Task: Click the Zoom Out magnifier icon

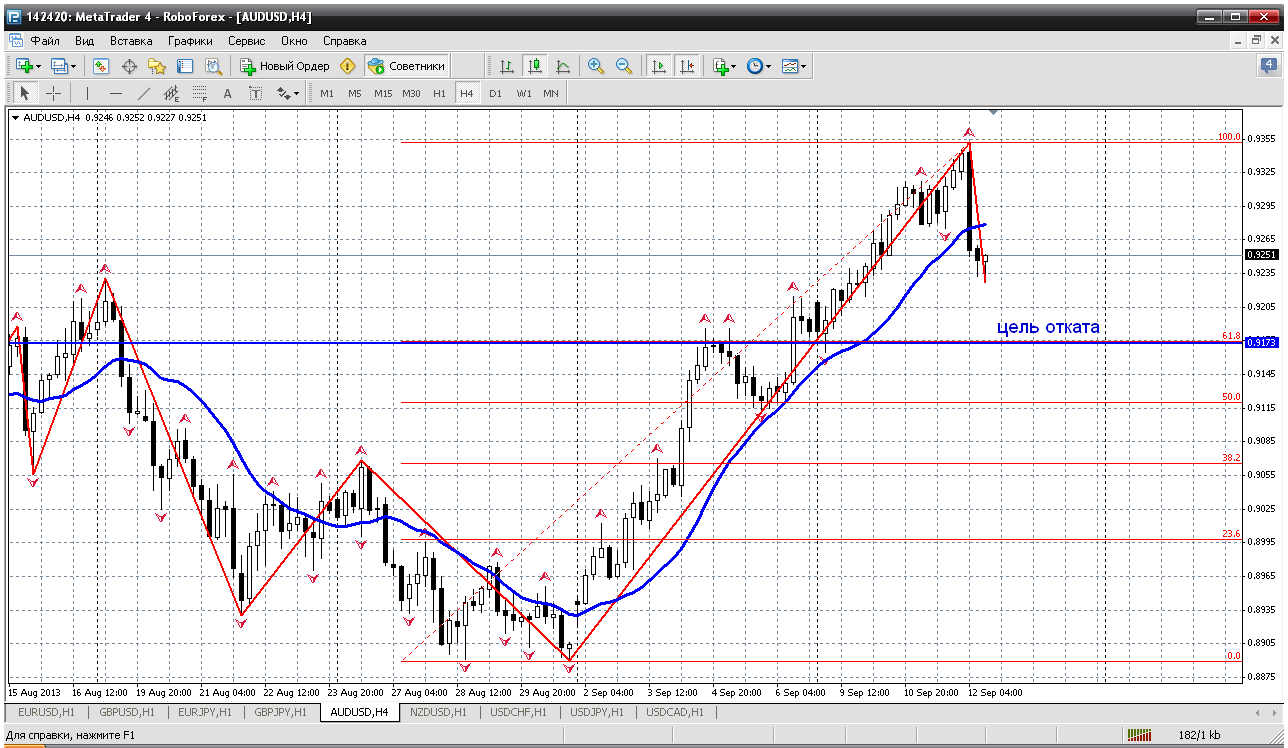Action: 624,66
